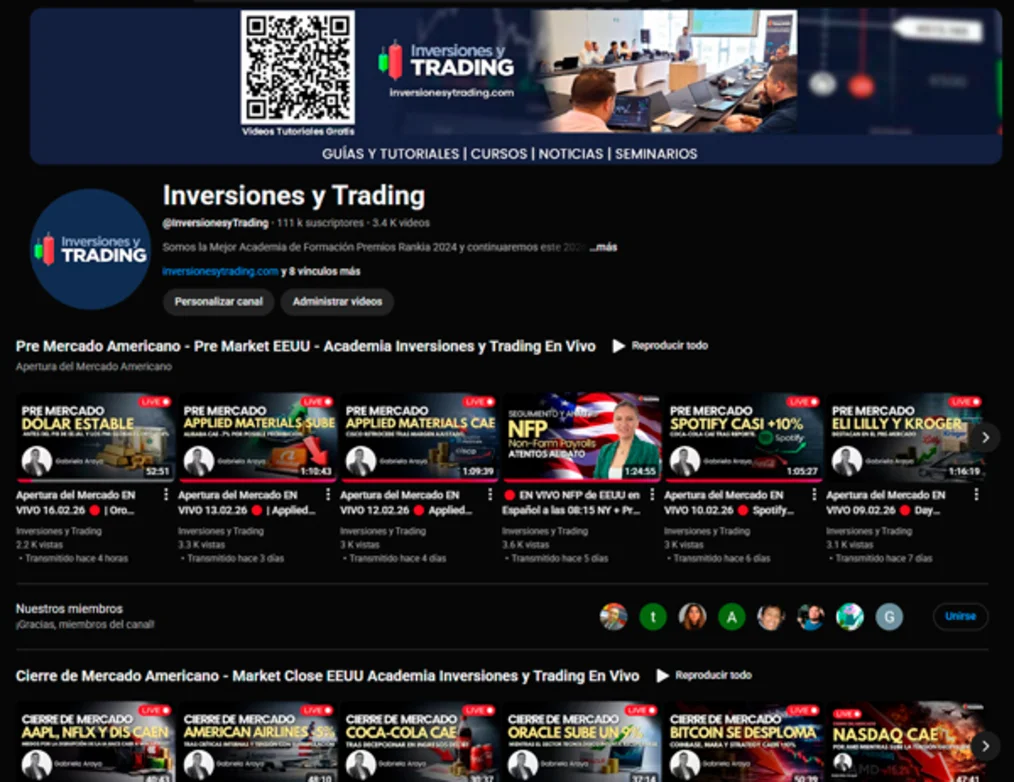Open AMERICAN AIRLINES cierre thumbnail
Viewport: 1014px width, 782px height.
point(258,743)
